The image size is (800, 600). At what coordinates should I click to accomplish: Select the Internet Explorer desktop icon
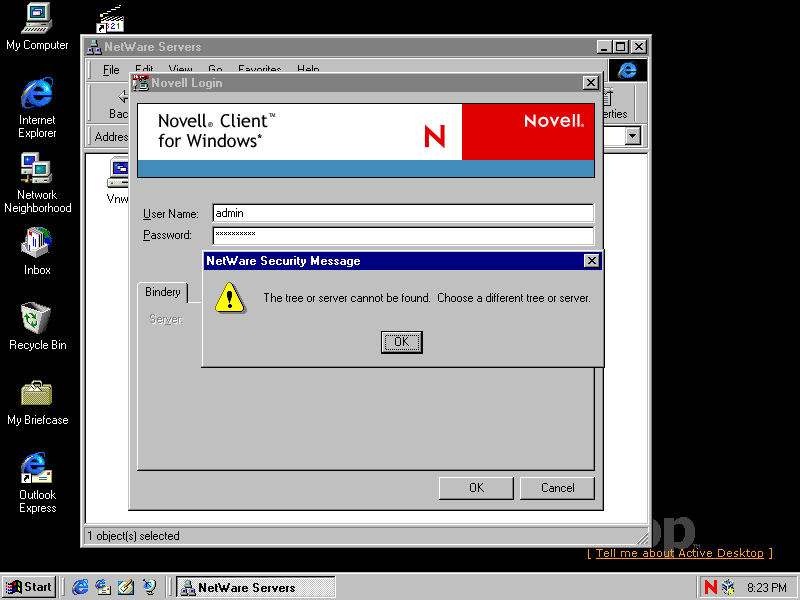click(x=37, y=108)
